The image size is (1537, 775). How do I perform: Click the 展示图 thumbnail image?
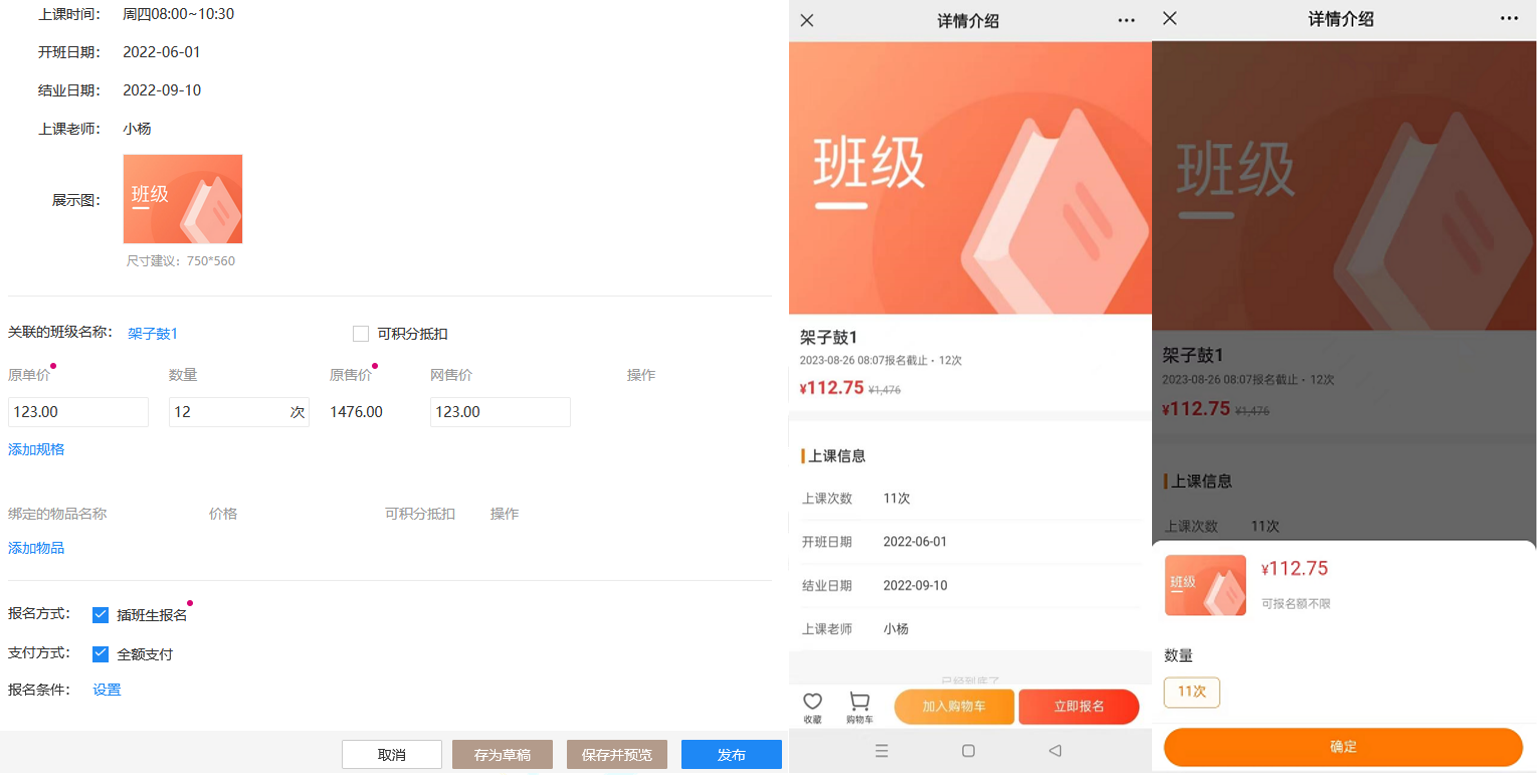[182, 199]
